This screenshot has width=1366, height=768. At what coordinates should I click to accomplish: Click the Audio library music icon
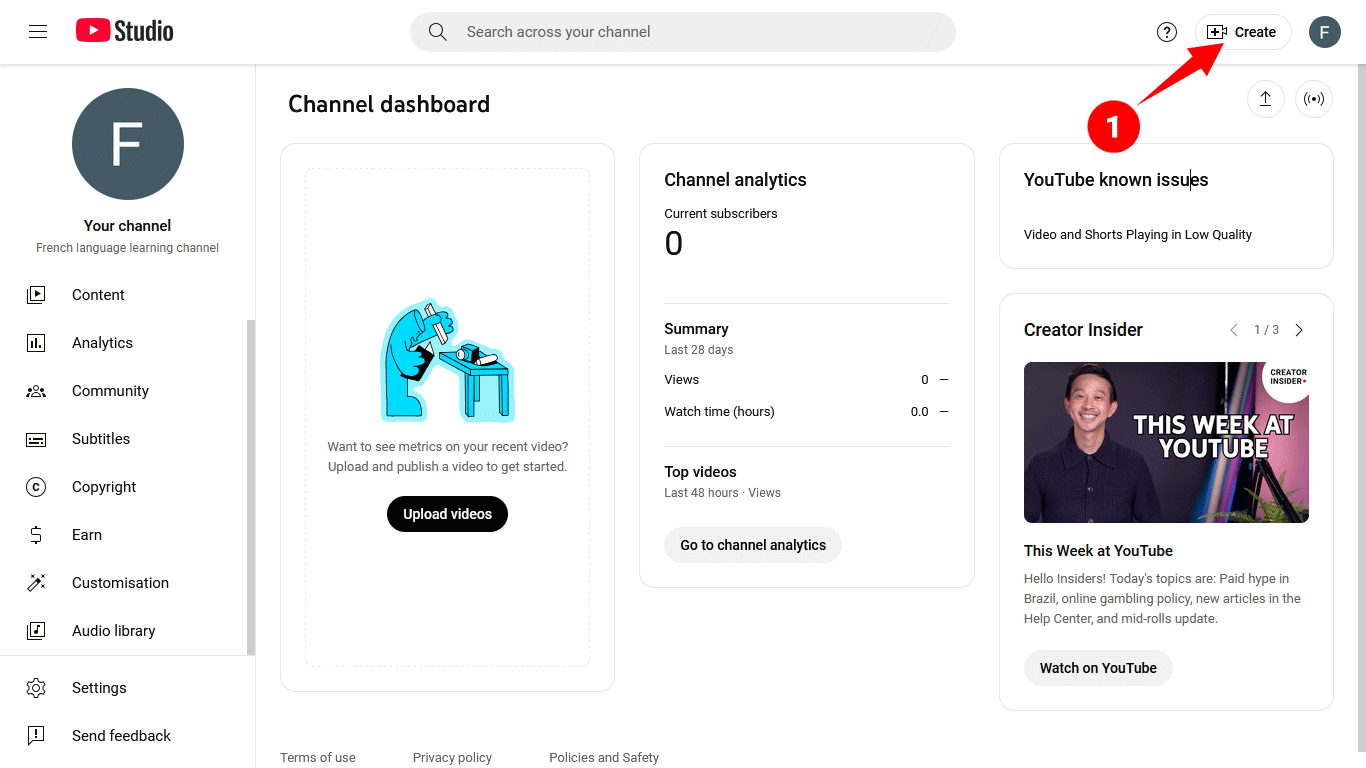pos(36,631)
